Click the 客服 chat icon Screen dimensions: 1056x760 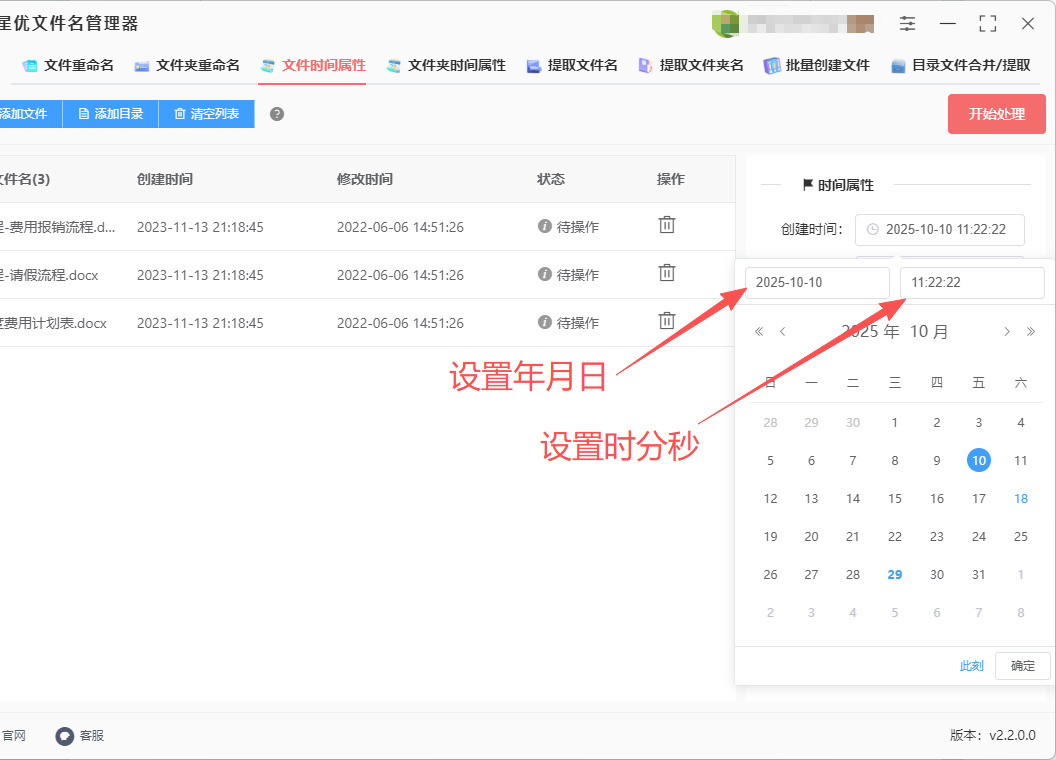click(x=65, y=736)
